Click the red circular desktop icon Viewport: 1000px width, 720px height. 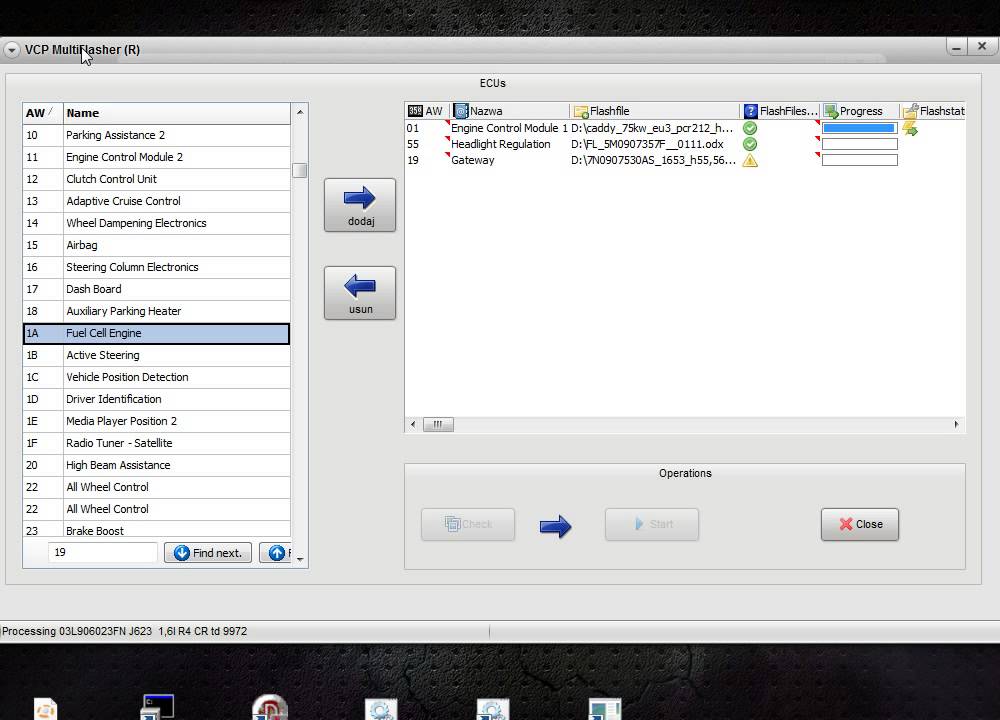(x=270, y=707)
